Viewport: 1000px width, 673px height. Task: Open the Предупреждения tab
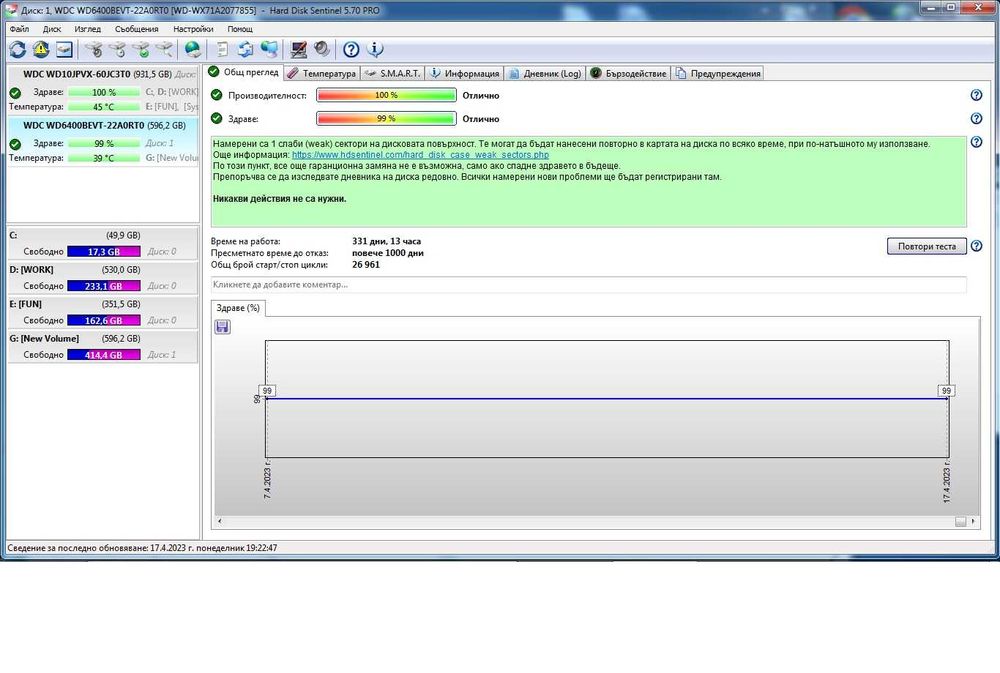point(717,73)
